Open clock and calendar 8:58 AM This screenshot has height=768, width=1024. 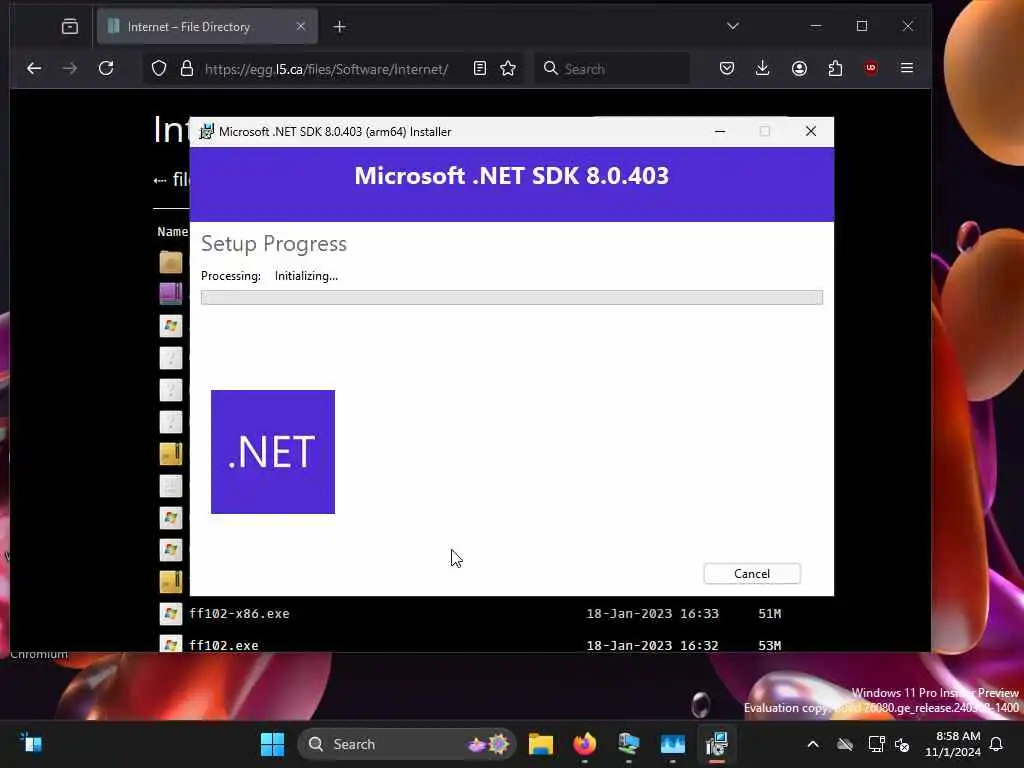tap(953, 744)
